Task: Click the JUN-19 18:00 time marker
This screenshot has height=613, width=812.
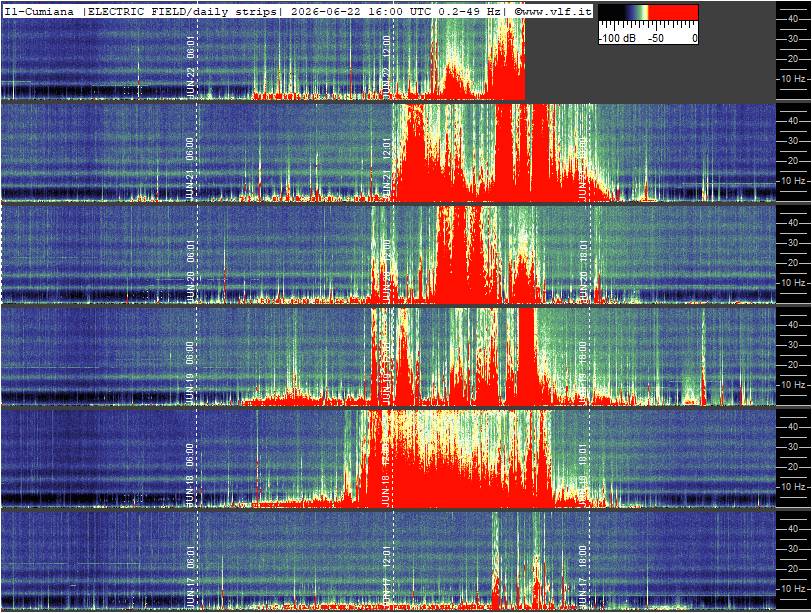Action: tap(584, 373)
